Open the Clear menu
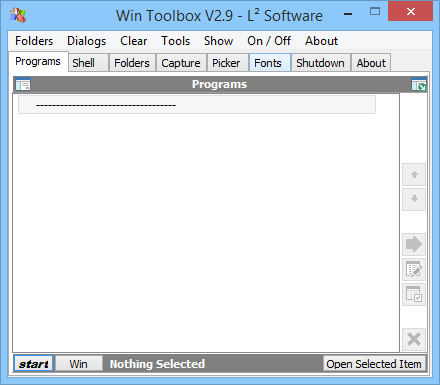Image resolution: width=440 pixels, height=385 pixels. [134, 41]
